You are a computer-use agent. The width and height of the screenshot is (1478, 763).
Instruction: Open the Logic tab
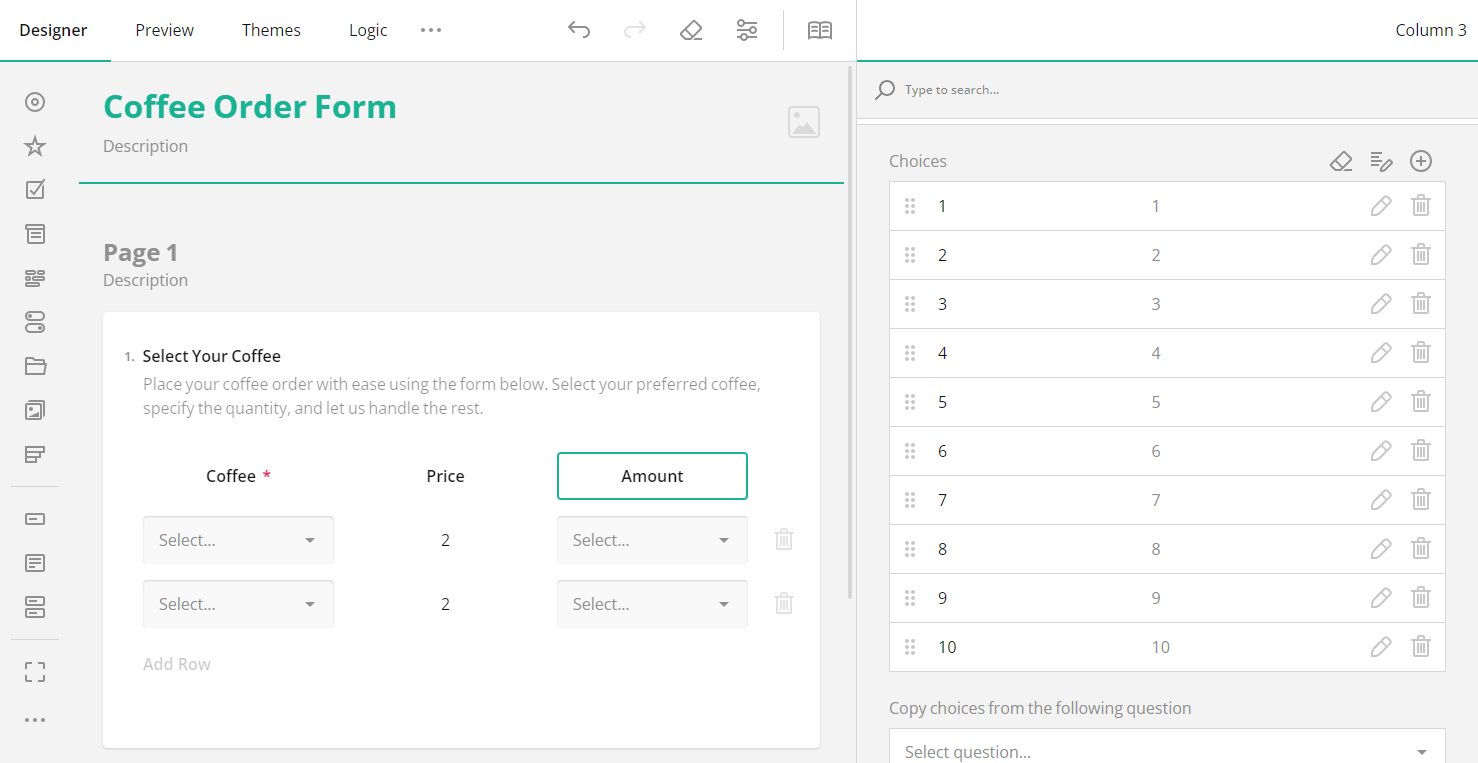coord(367,30)
